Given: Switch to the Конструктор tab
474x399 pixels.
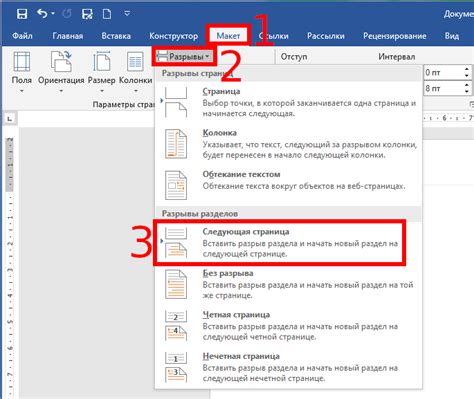Looking at the screenshot, I should pyautogui.click(x=173, y=36).
